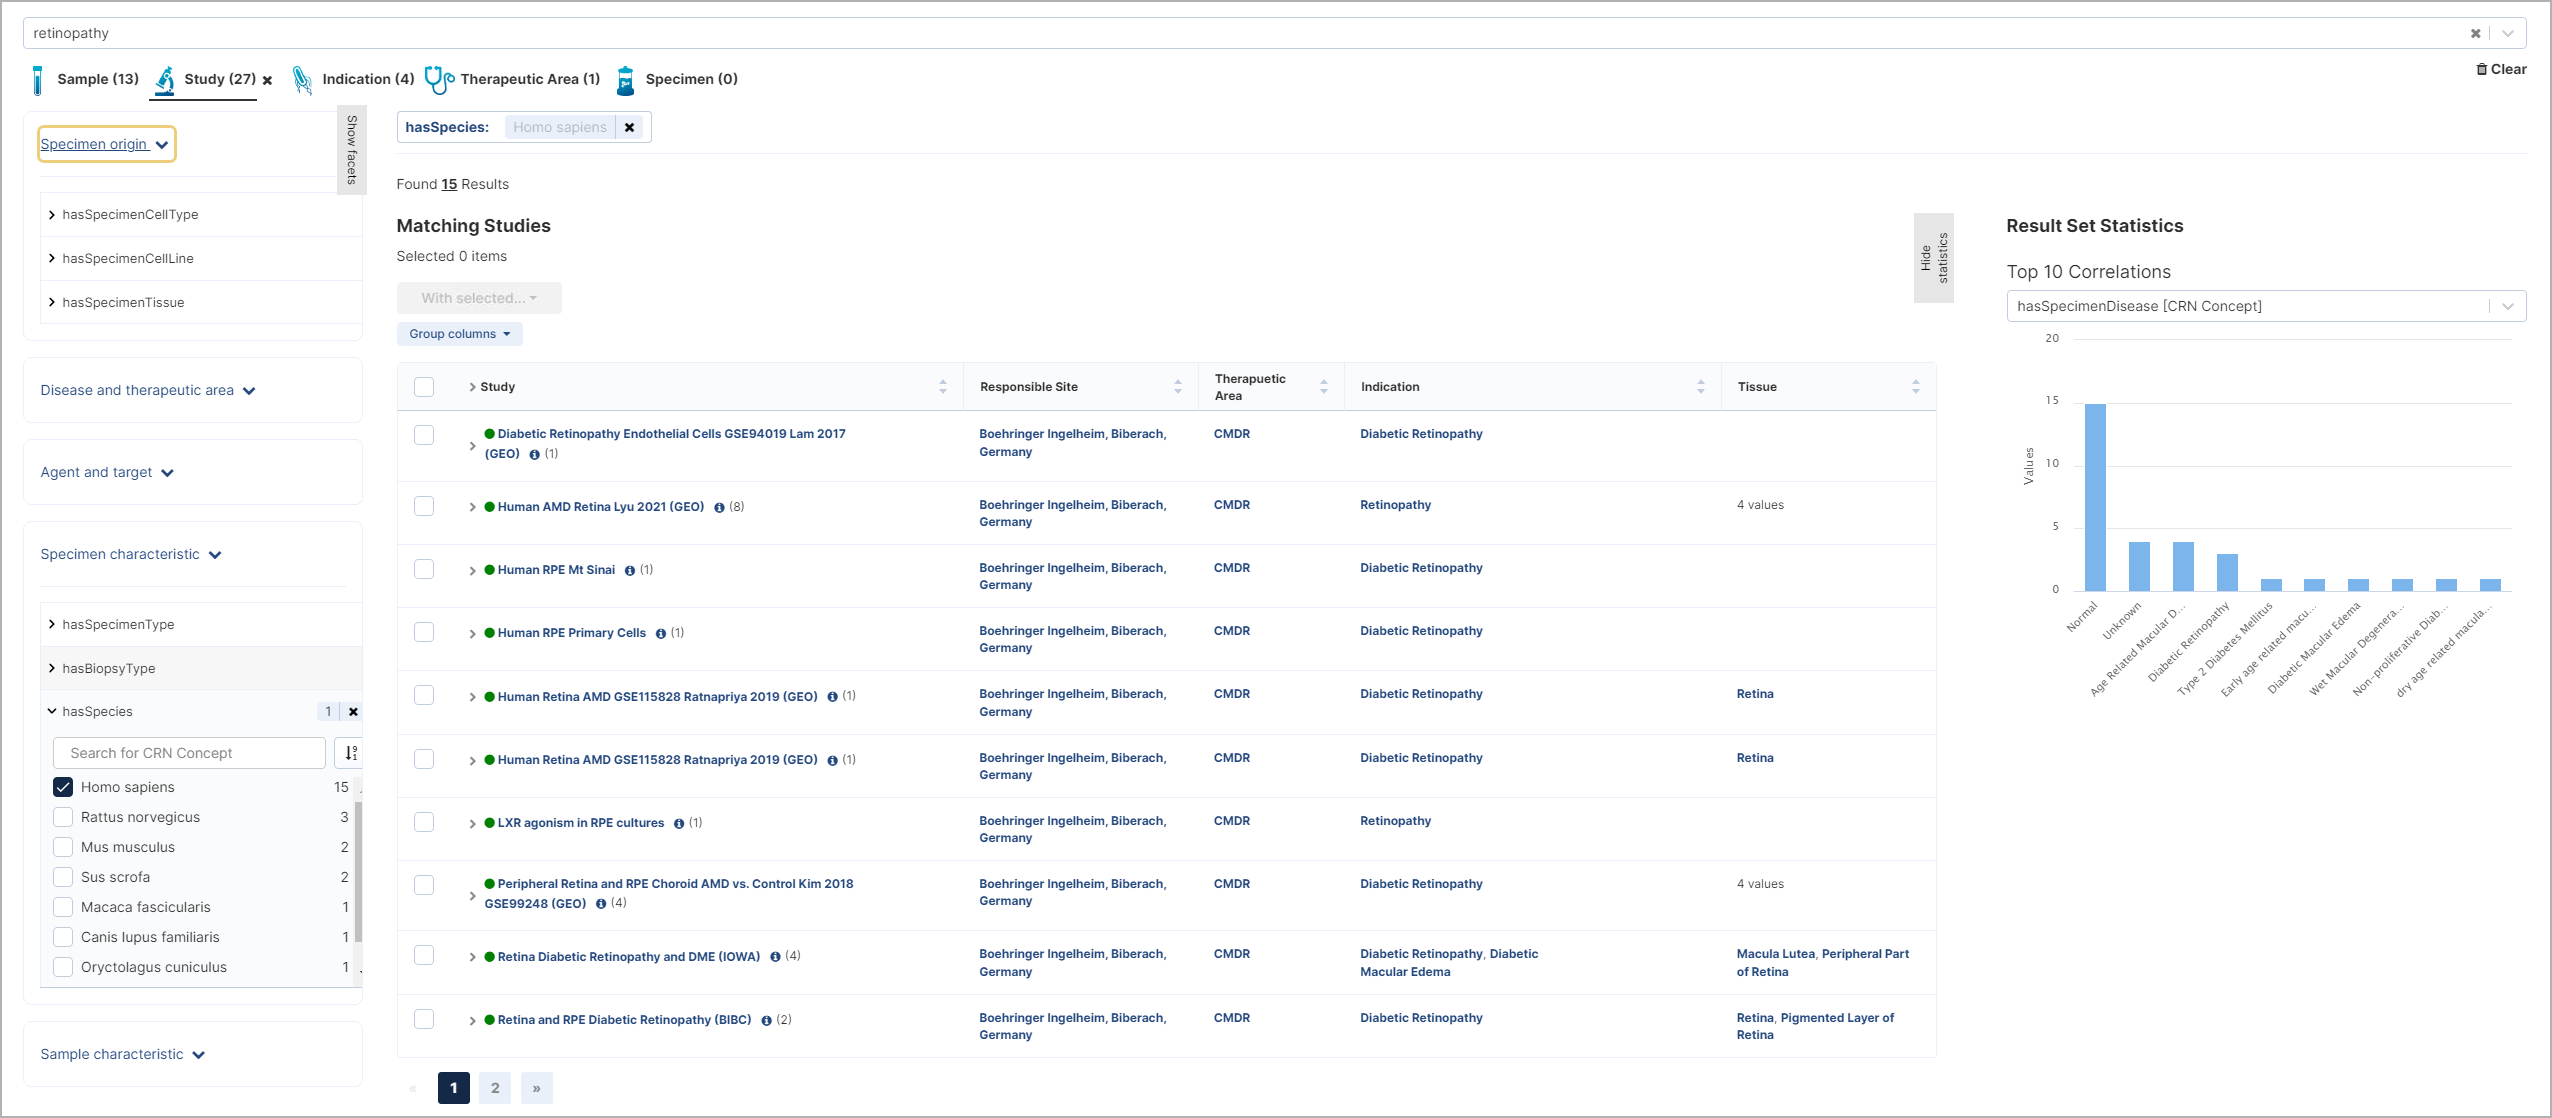Open info icon for Human RPE Mt Sinai
Viewport: 2552px width, 1118px height.
(629, 571)
